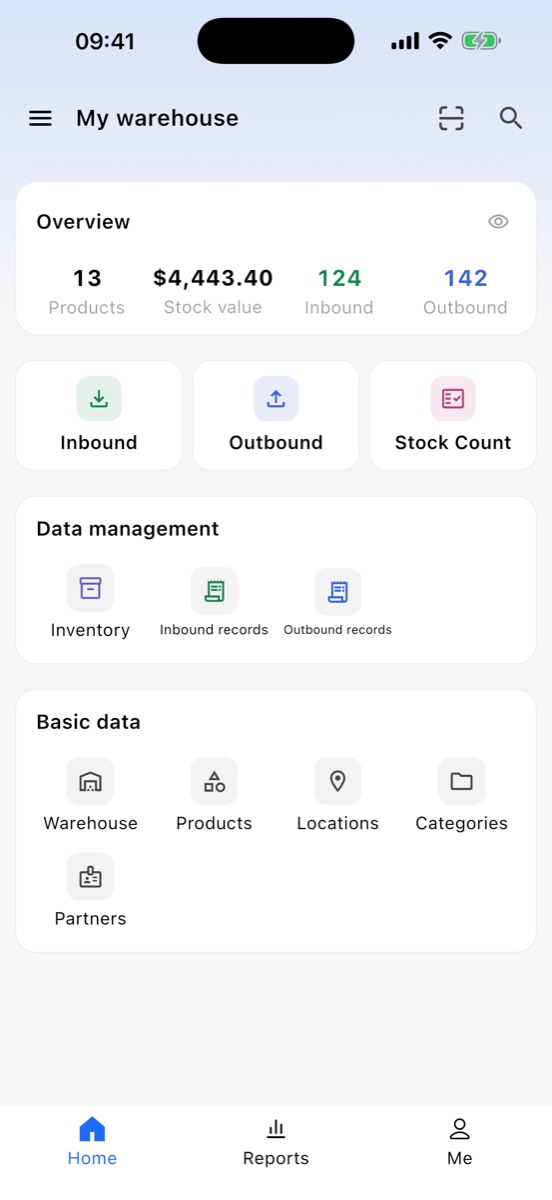Switch to the Reports tab
This screenshot has height=1200, width=552.
[276, 1143]
